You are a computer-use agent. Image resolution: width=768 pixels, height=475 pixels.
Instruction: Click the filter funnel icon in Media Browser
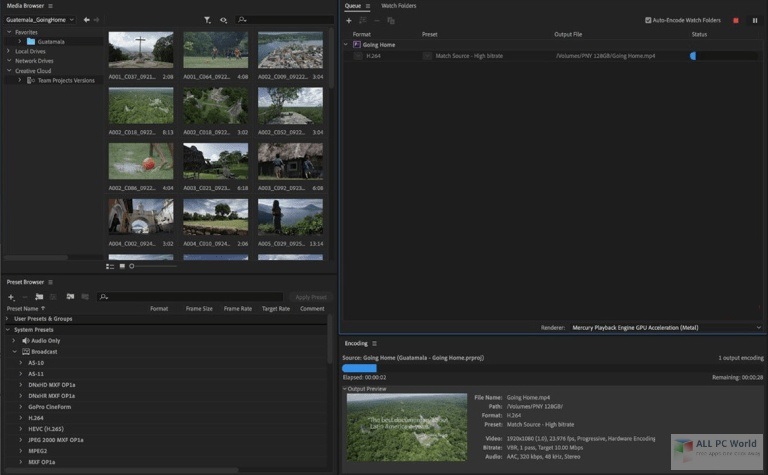207,19
